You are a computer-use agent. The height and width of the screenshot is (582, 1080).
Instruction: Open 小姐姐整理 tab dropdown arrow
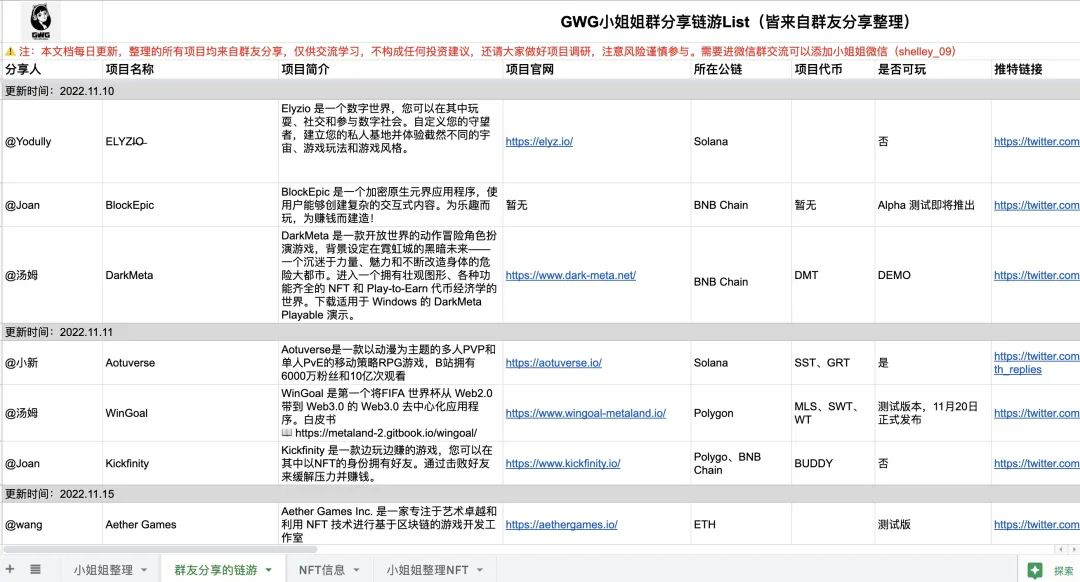pos(144,570)
